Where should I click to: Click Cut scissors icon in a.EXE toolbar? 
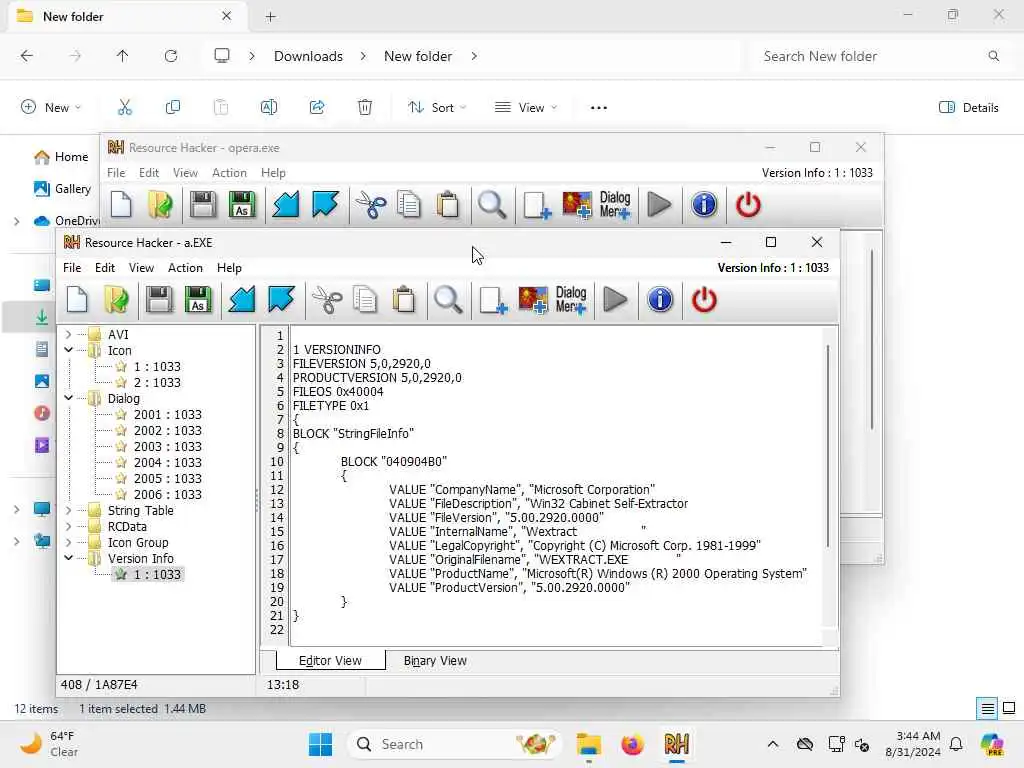click(327, 300)
